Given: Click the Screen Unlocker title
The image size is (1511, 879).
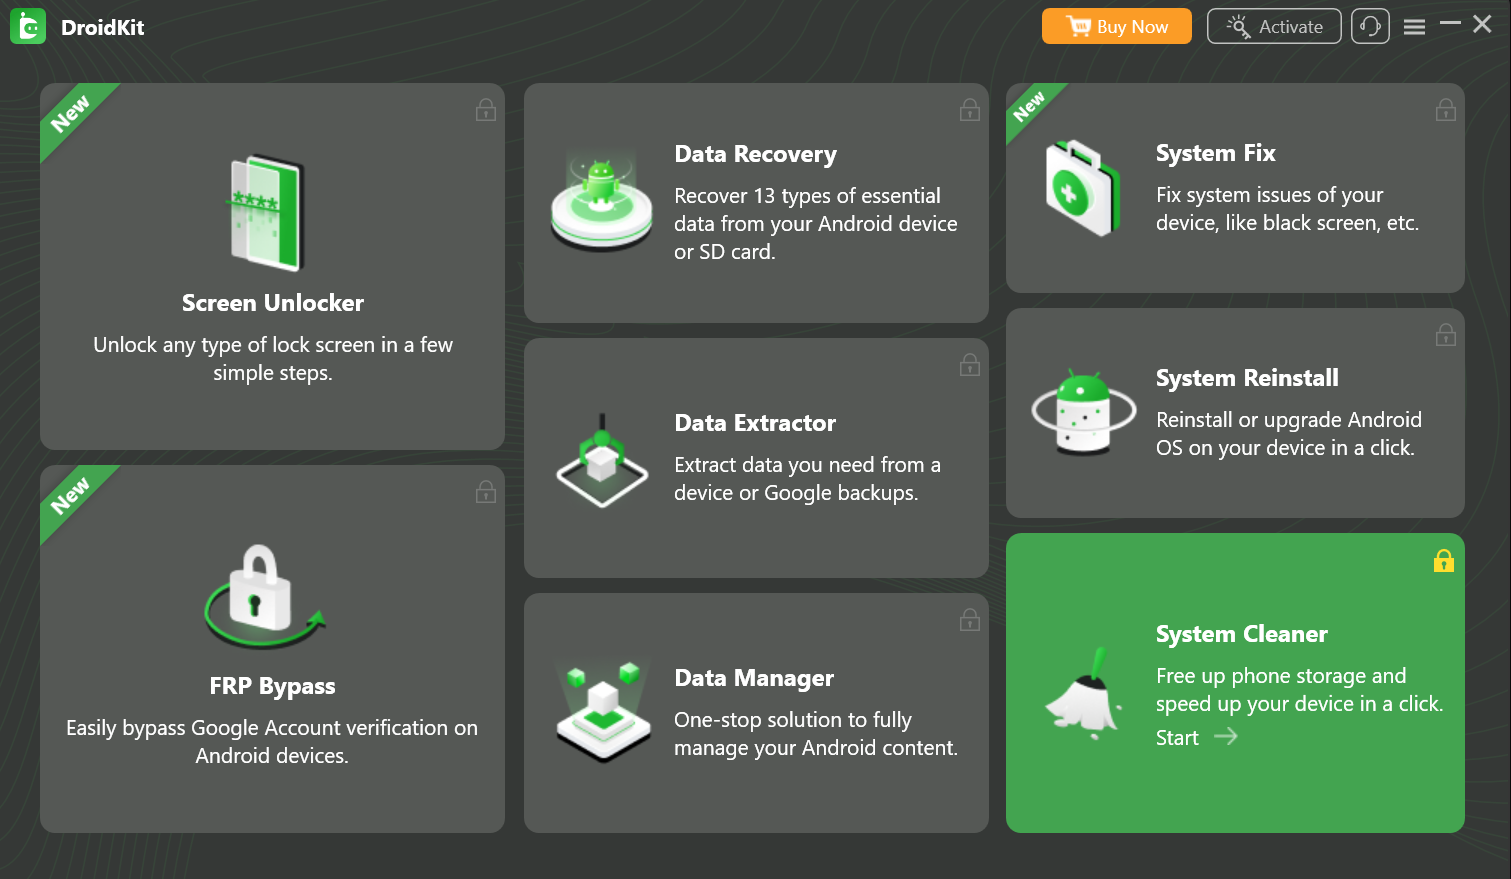Looking at the screenshot, I should [x=273, y=303].
